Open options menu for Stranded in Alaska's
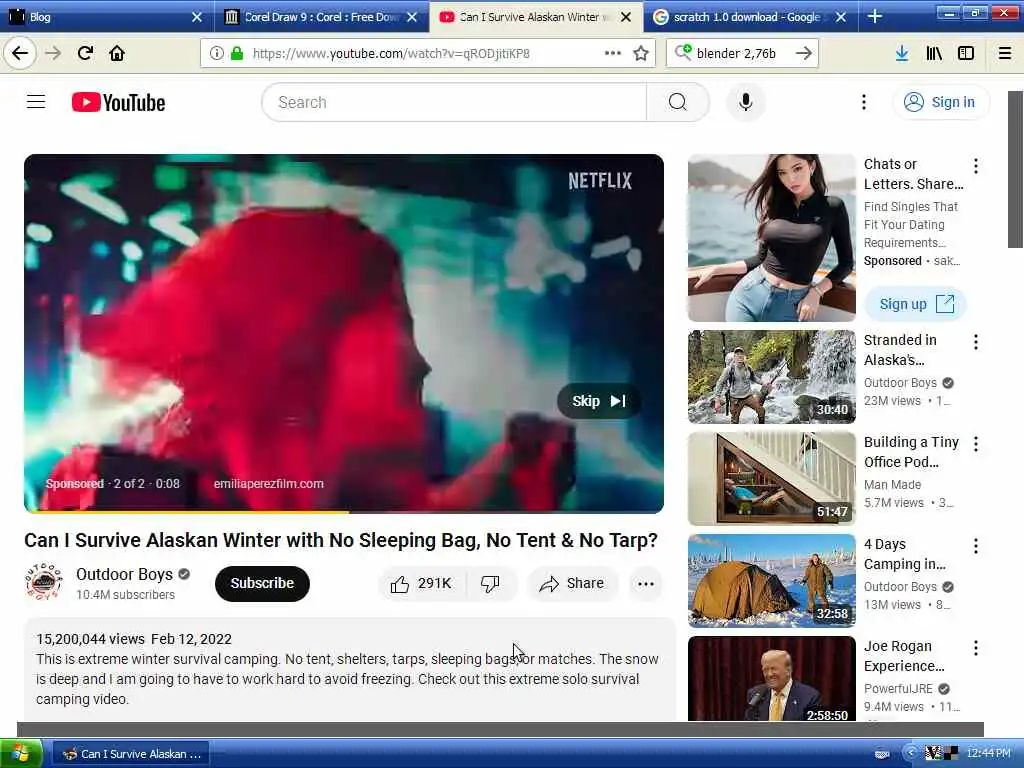This screenshot has height=768, width=1024. tap(976, 342)
